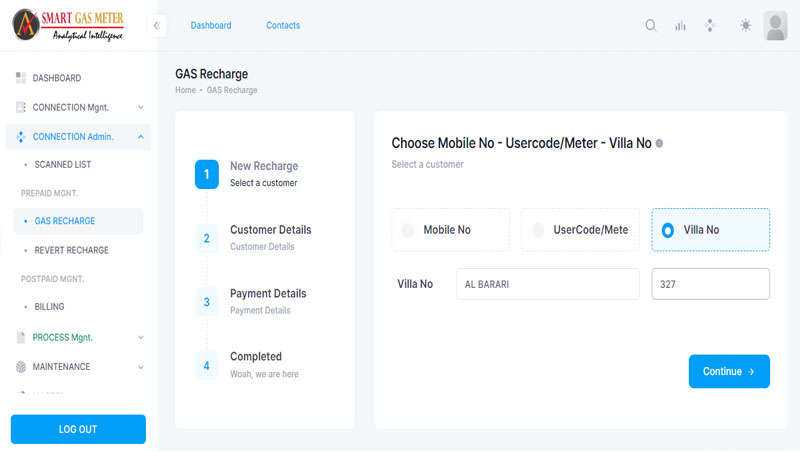Open the Dashboard top tab

click(x=210, y=26)
